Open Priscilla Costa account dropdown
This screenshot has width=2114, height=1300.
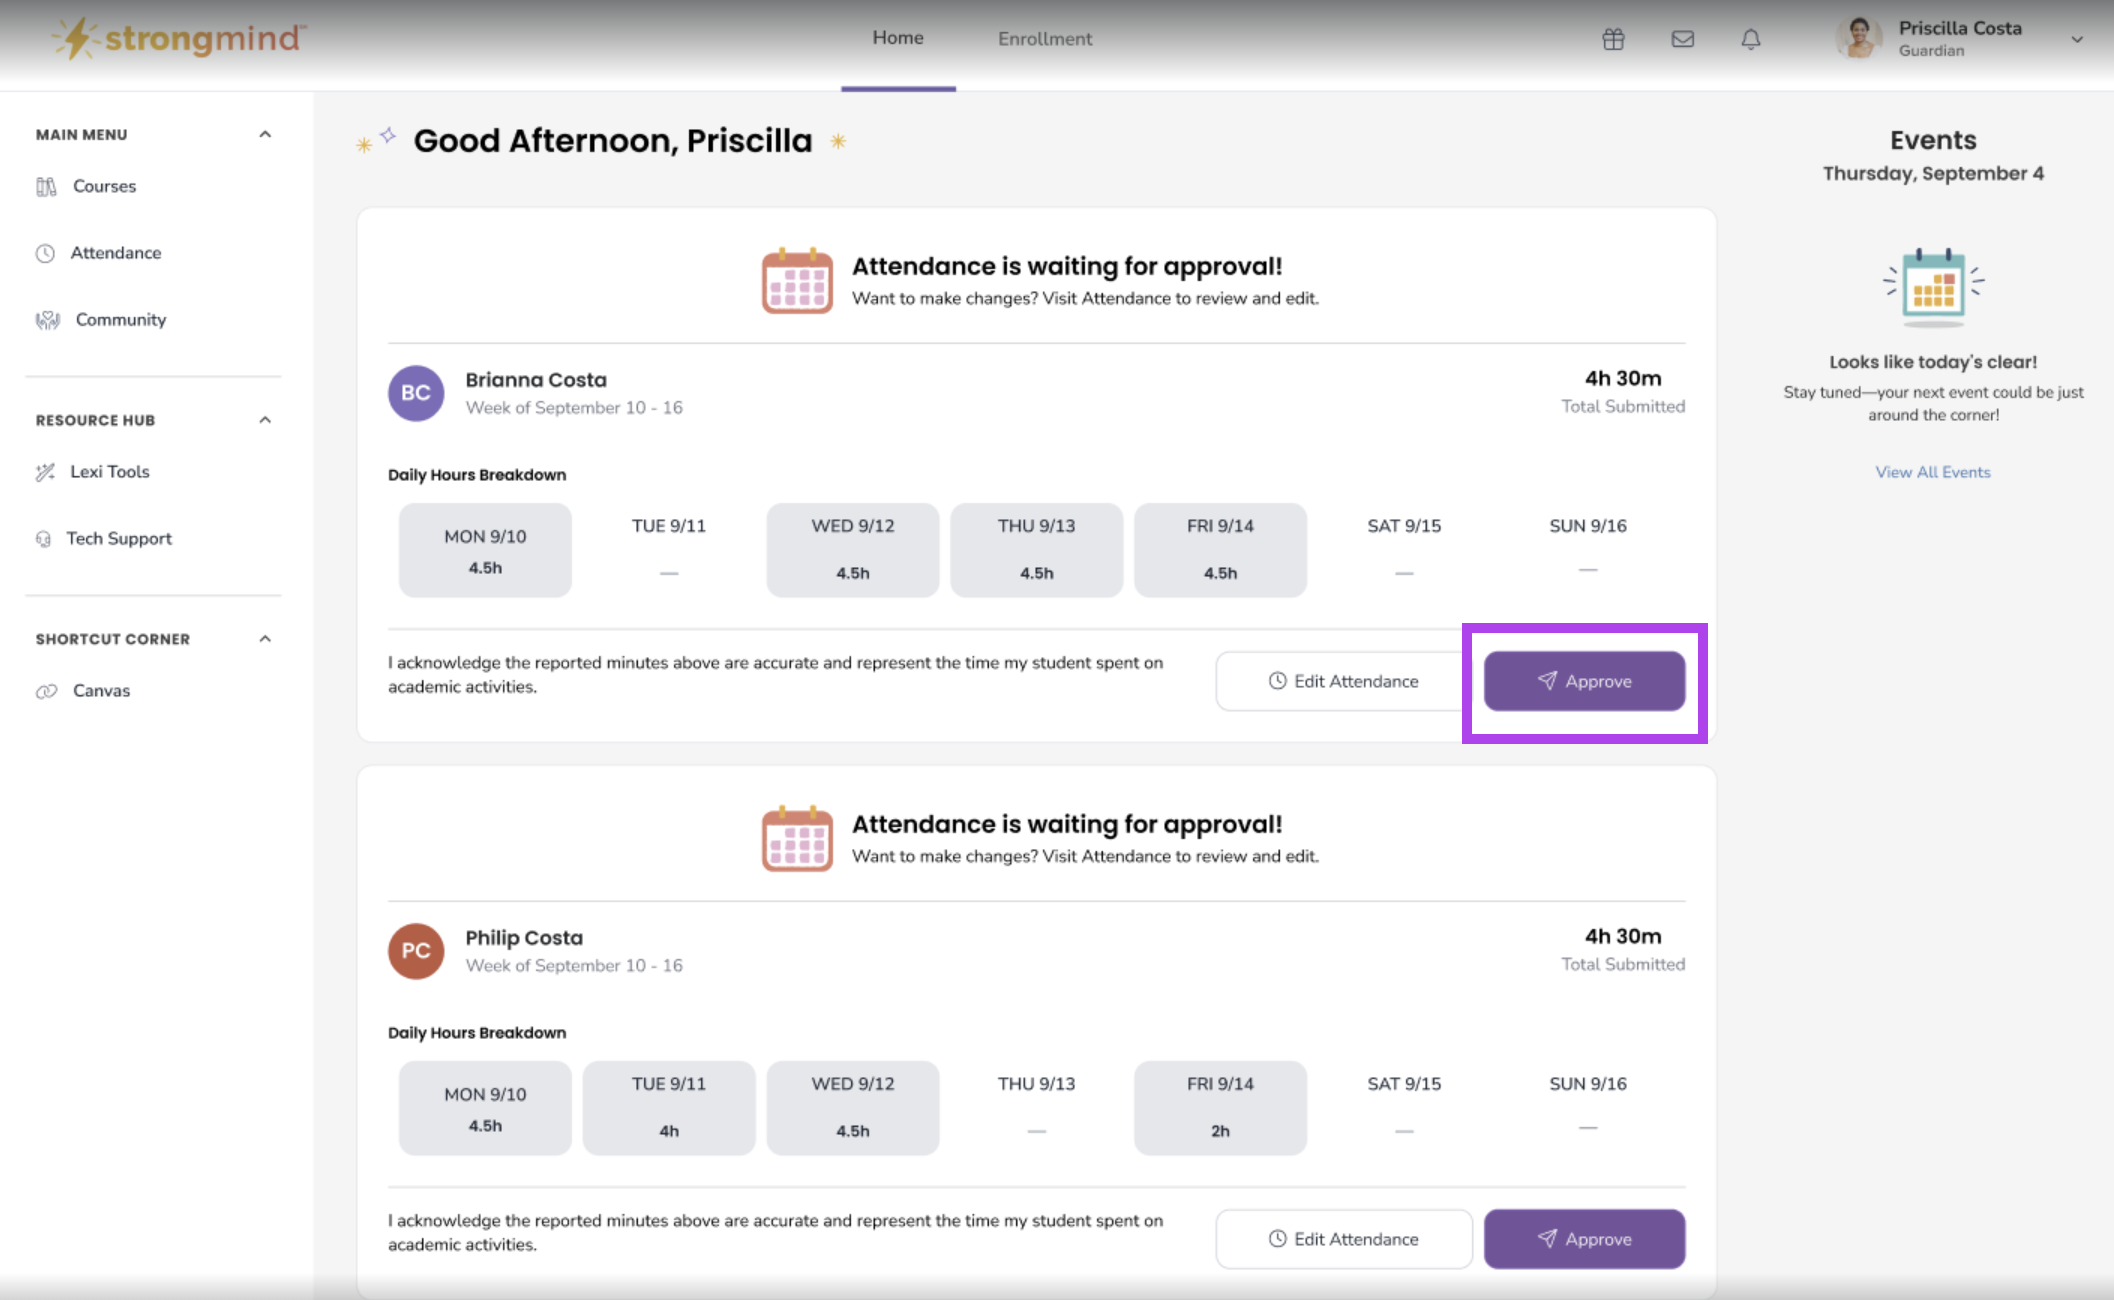2076,40
